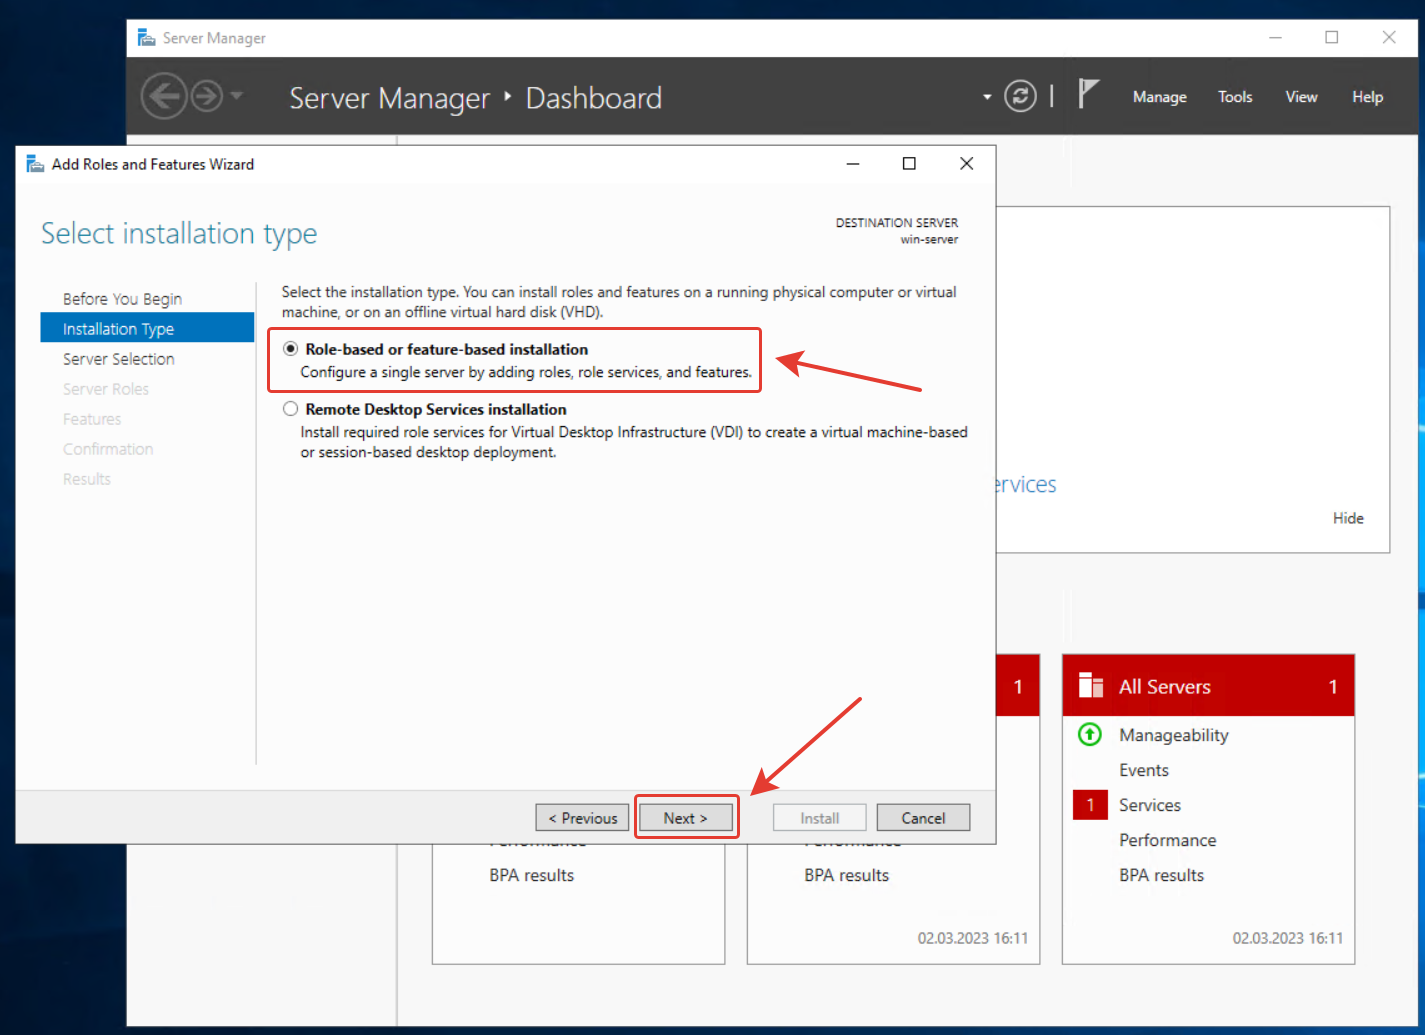Open the Manage menu in Server Manager
The width and height of the screenshot is (1425, 1035).
(1160, 97)
